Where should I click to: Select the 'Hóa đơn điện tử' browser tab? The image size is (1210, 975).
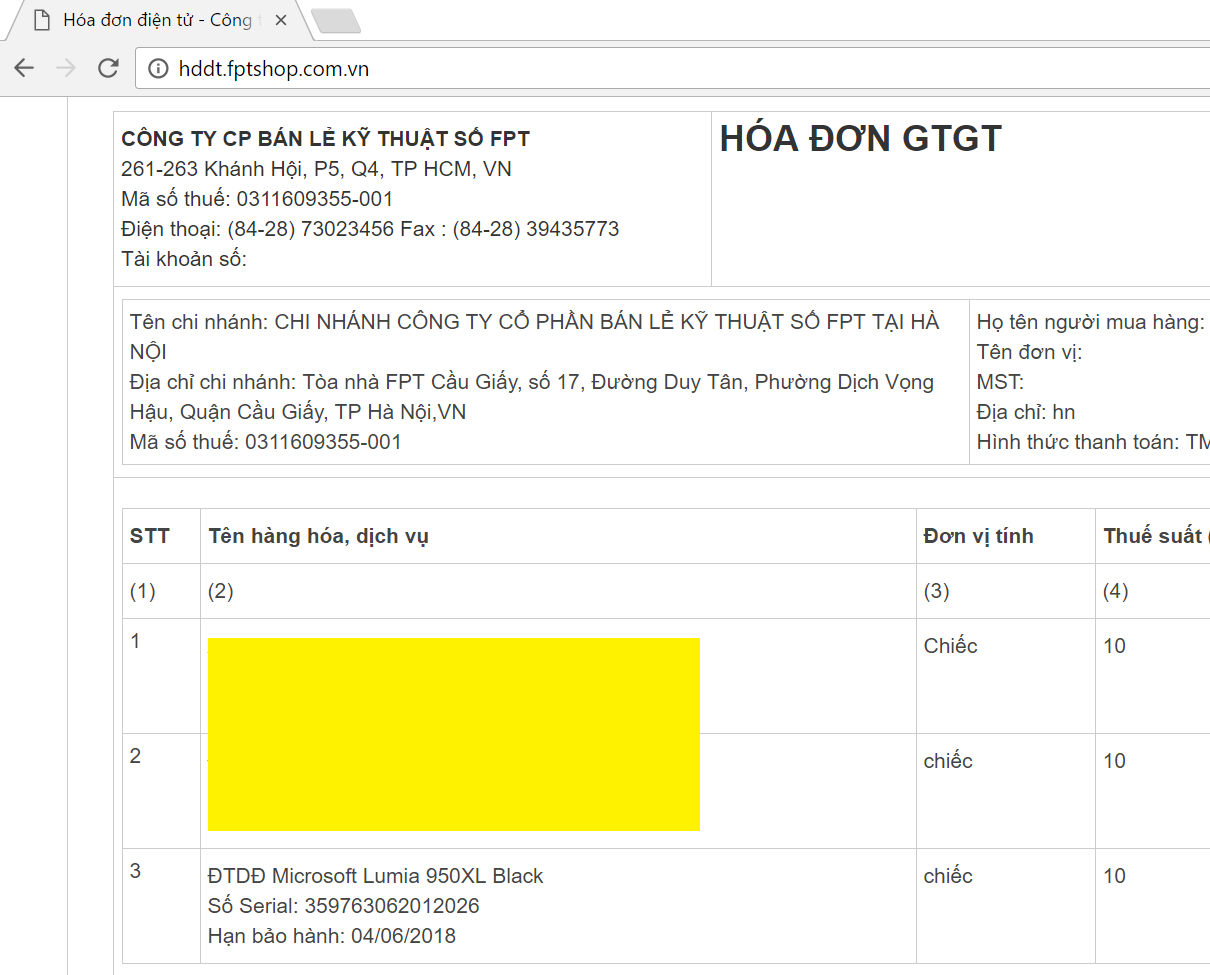click(x=160, y=20)
